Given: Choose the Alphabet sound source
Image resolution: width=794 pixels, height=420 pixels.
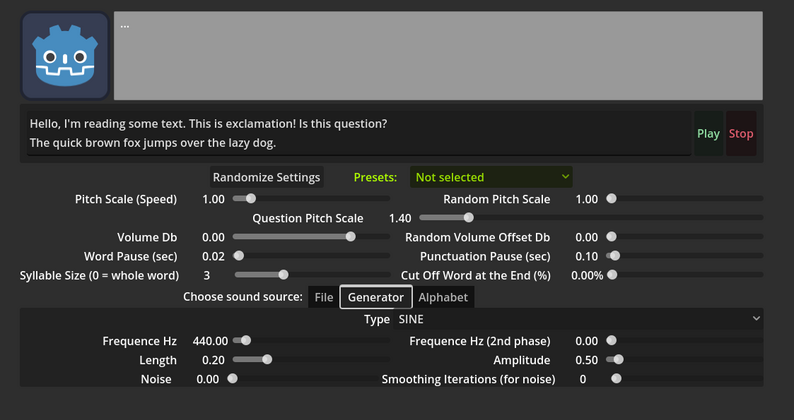Looking at the screenshot, I should click(x=443, y=297).
